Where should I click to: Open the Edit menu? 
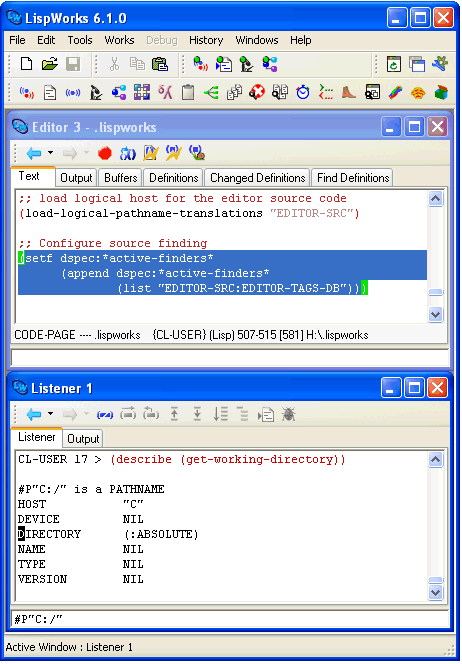(x=46, y=40)
